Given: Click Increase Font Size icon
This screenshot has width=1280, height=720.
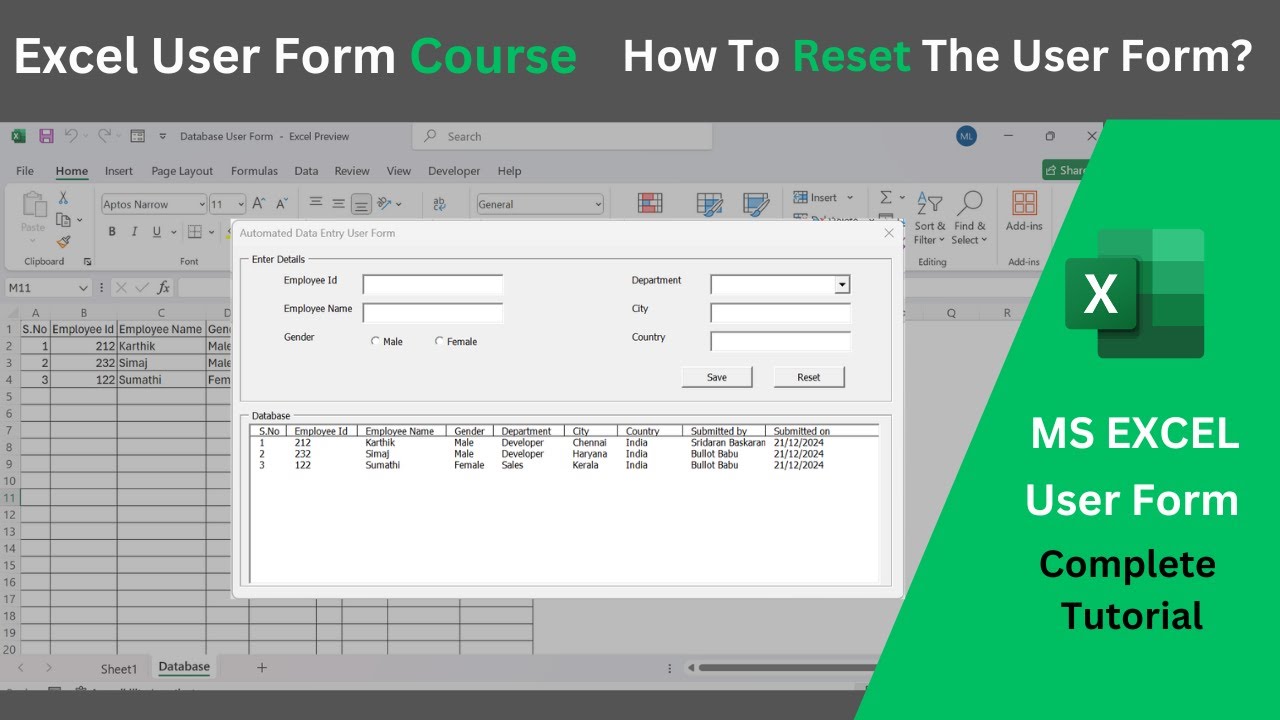Looking at the screenshot, I should pos(259,203).
